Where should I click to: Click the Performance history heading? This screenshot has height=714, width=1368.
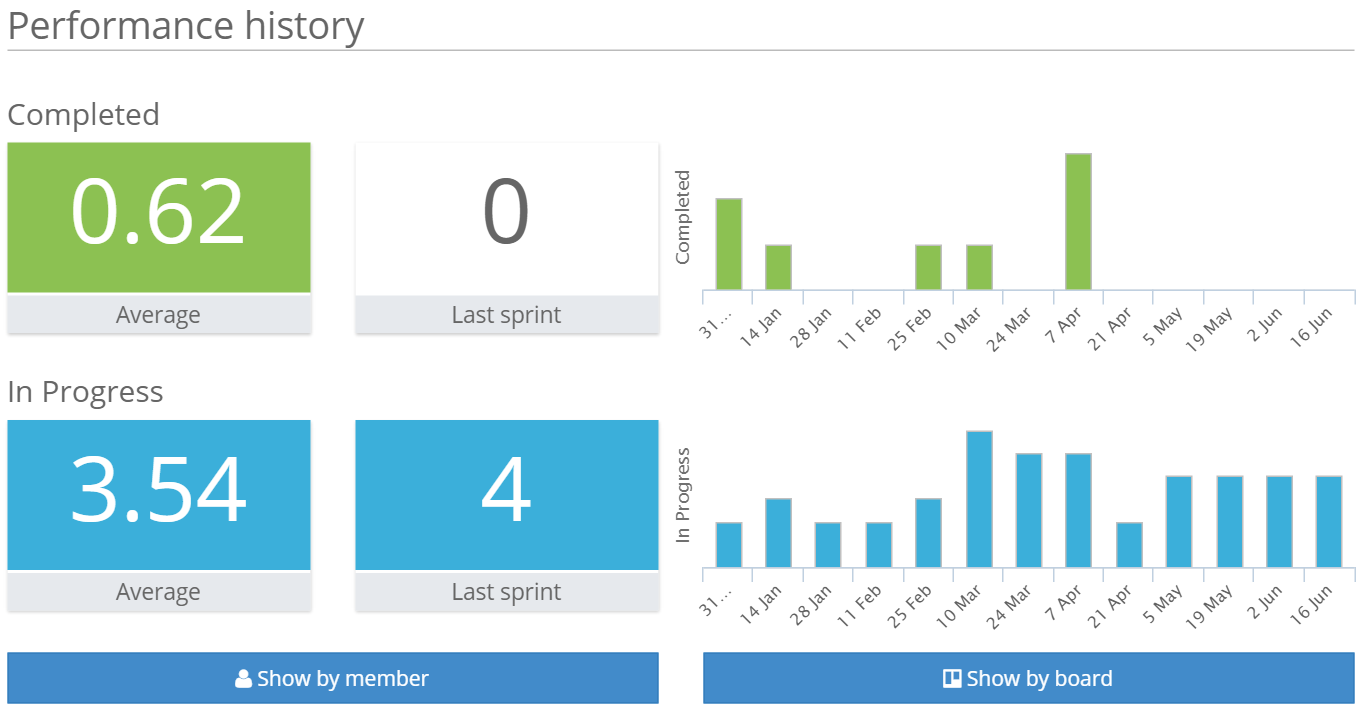(186, 26)
